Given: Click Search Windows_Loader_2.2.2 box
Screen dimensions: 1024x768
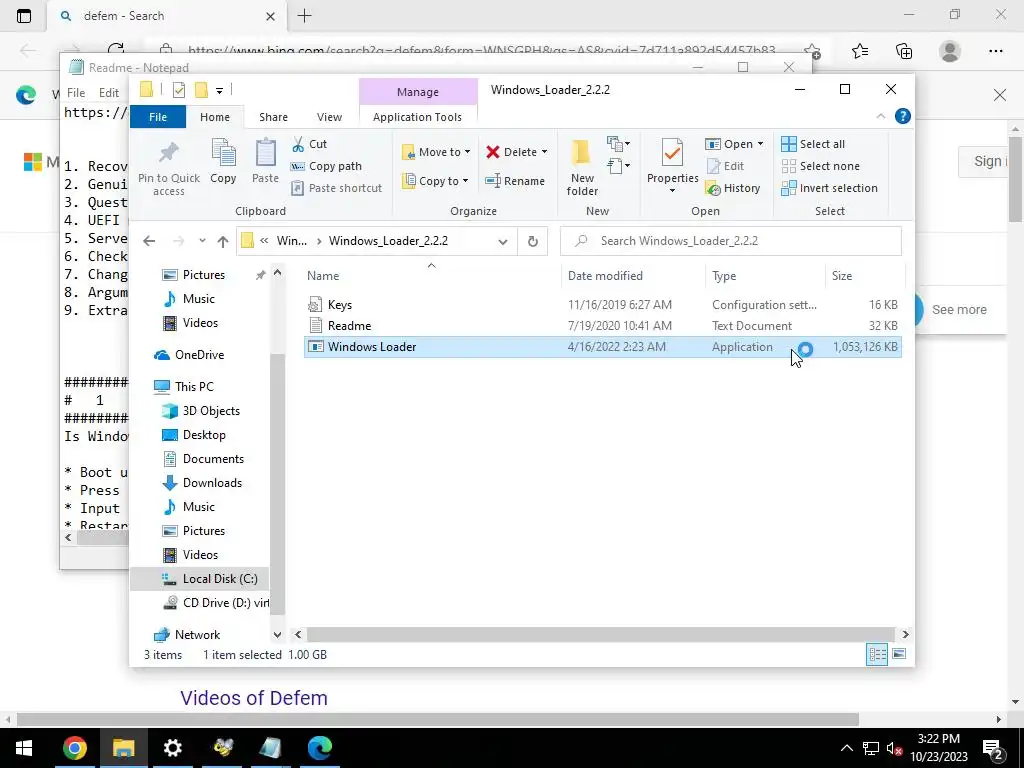Looking at the screenshot, I should tap(730, 241).
